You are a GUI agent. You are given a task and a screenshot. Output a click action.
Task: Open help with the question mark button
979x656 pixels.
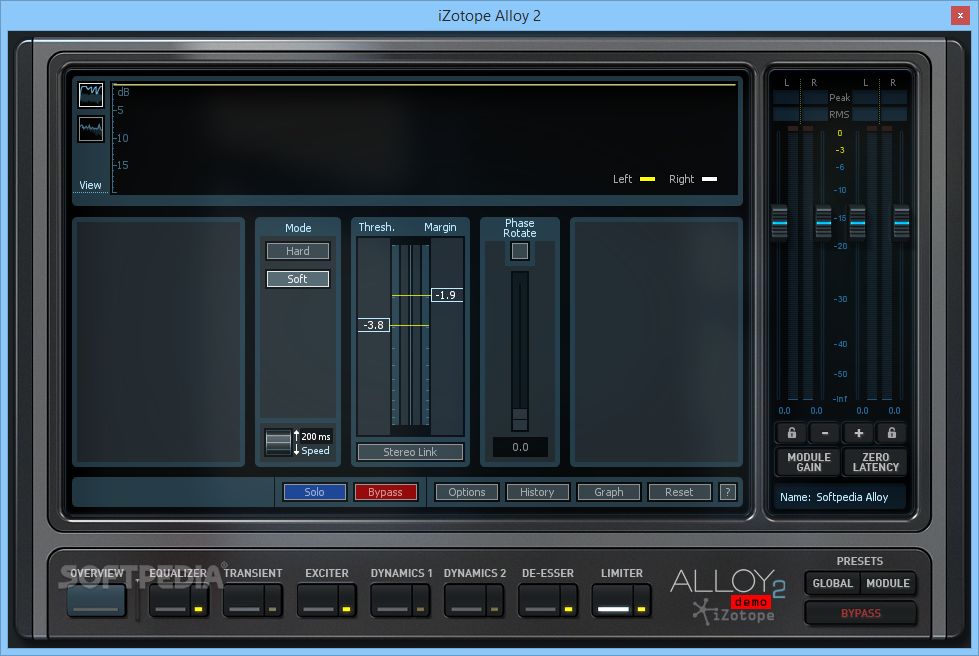(x=727, y=492)
